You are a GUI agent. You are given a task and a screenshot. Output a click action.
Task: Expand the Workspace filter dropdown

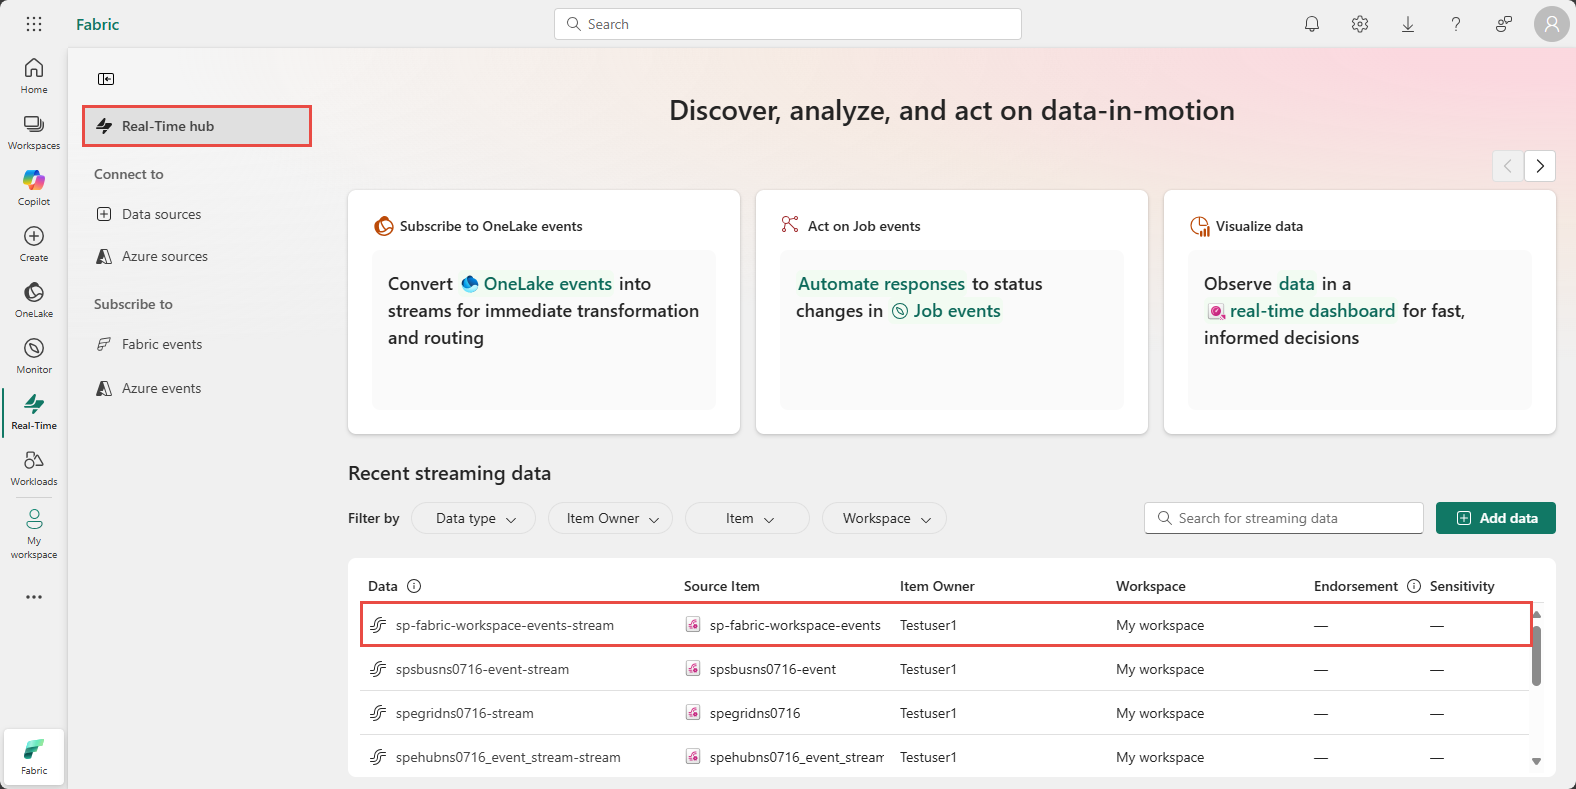pos(884,518)
